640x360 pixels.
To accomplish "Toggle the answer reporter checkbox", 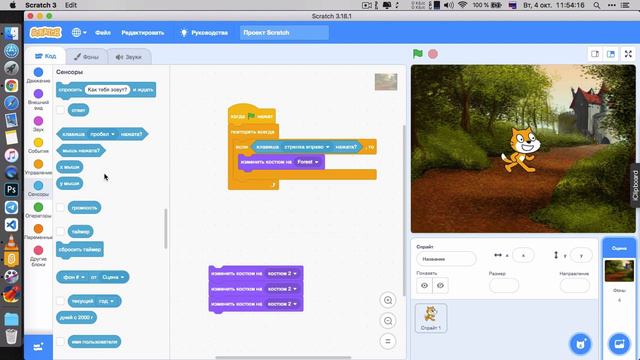I will click(x=60, y=110).
